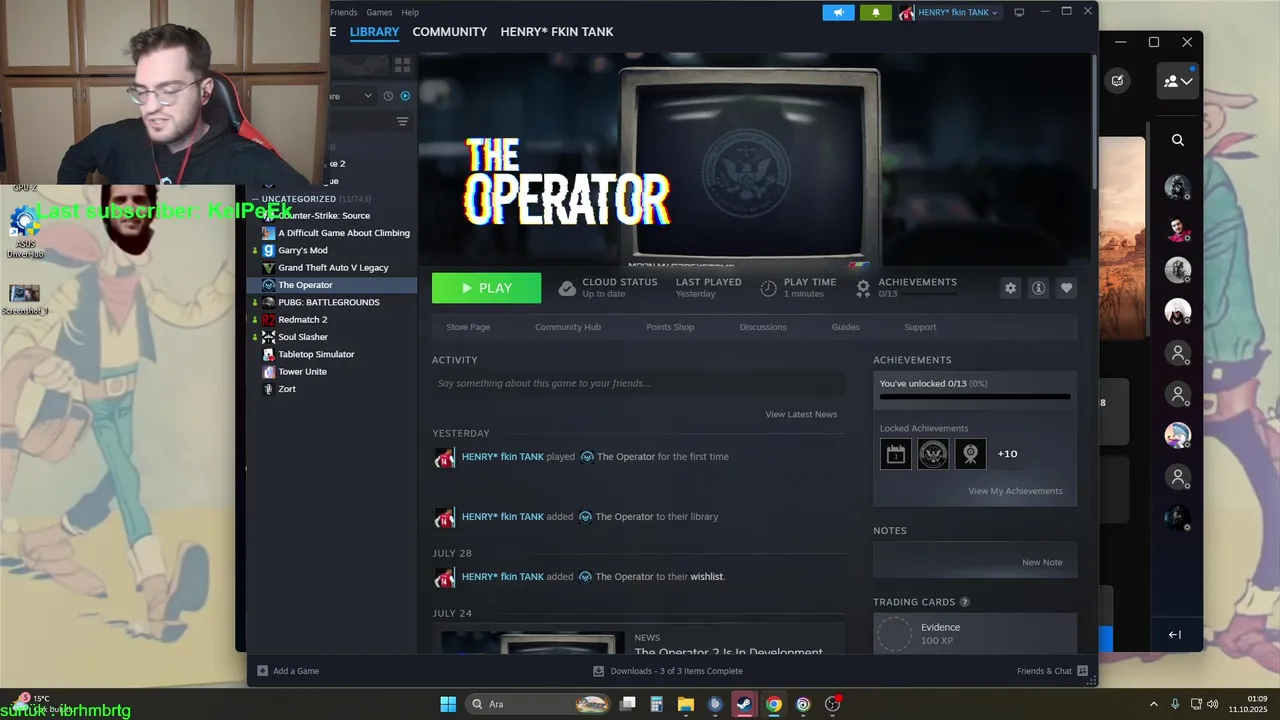Click Windows taskbar search box
Image resolution: width=1280 pixels, height=720 pixels.
pos(538,704)
